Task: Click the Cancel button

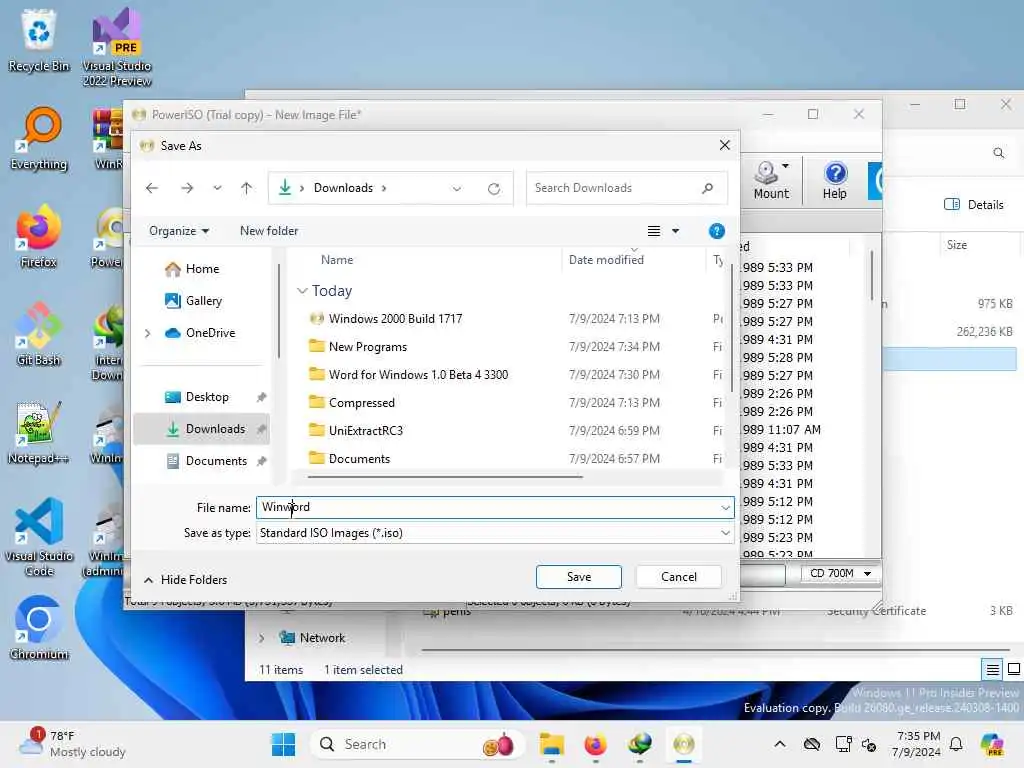Action: pos(679,577)
